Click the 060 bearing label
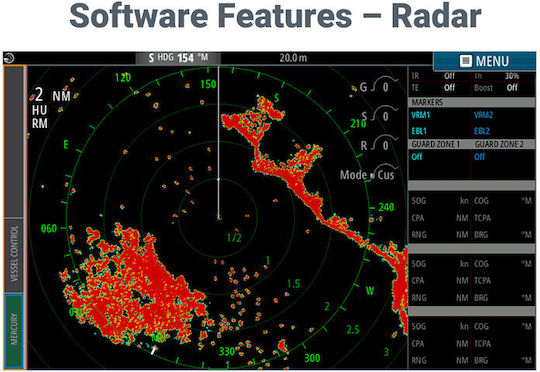Viewport: 540px width, 372px height. point(49,228)
